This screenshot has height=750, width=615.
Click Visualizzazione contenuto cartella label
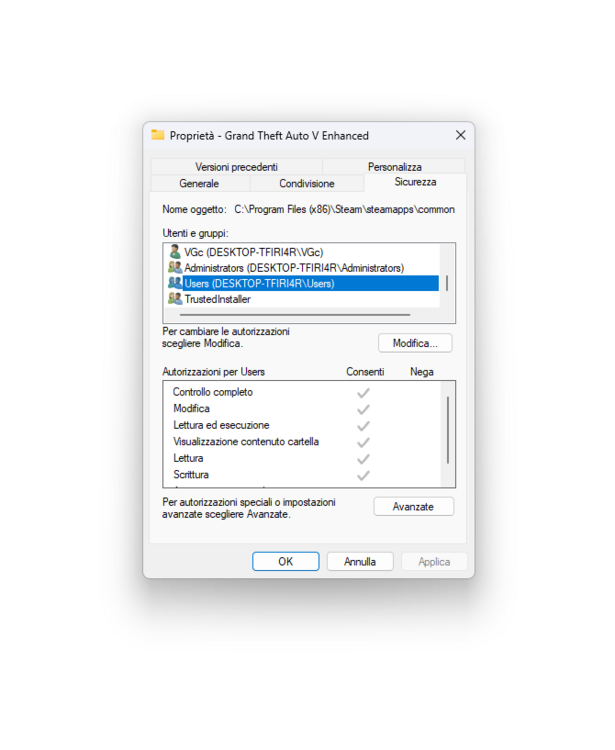(x=246, y=441)
